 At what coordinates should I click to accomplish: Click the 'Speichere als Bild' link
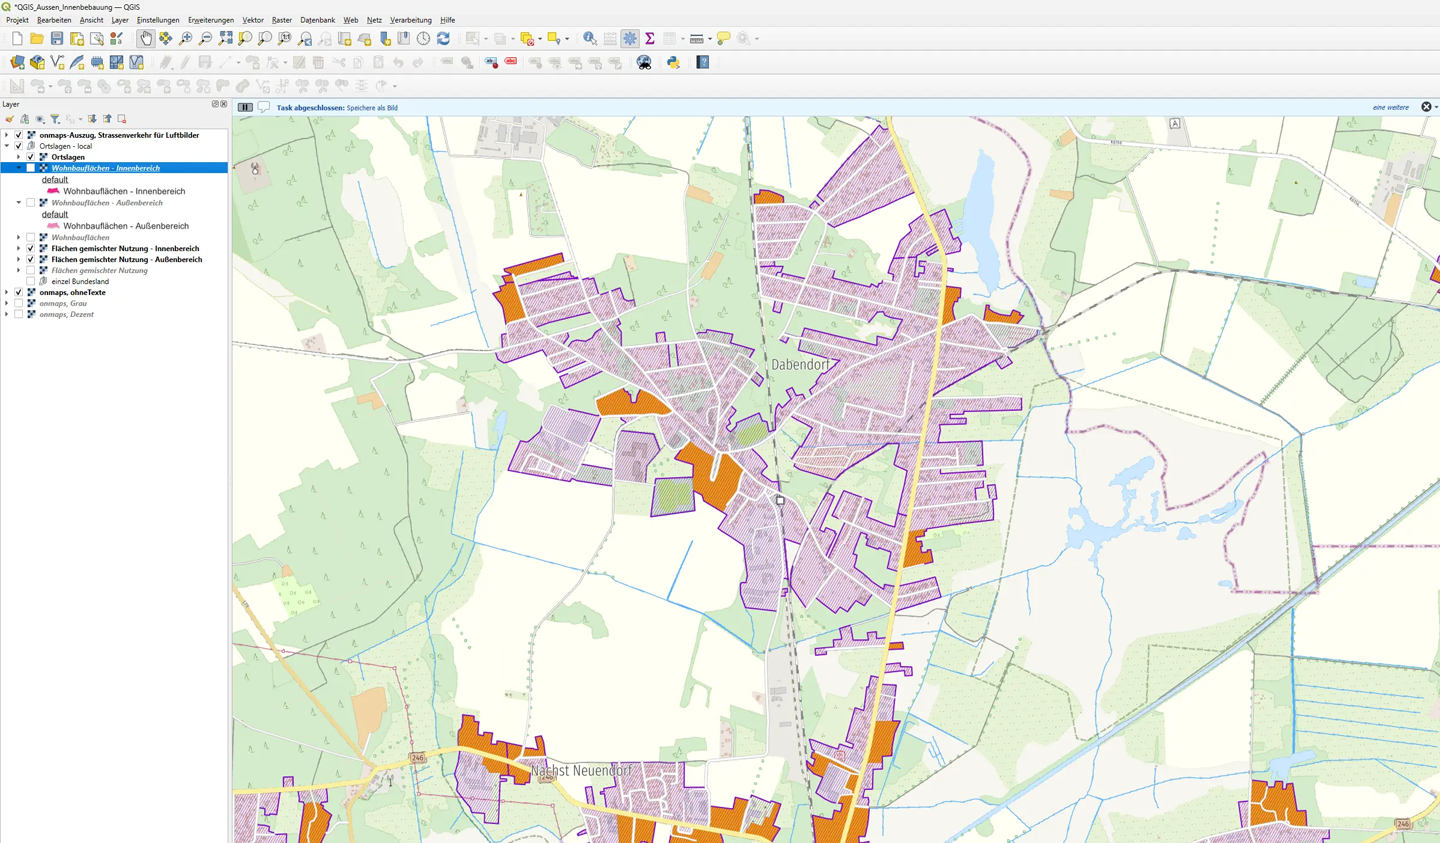click(372, 108)
